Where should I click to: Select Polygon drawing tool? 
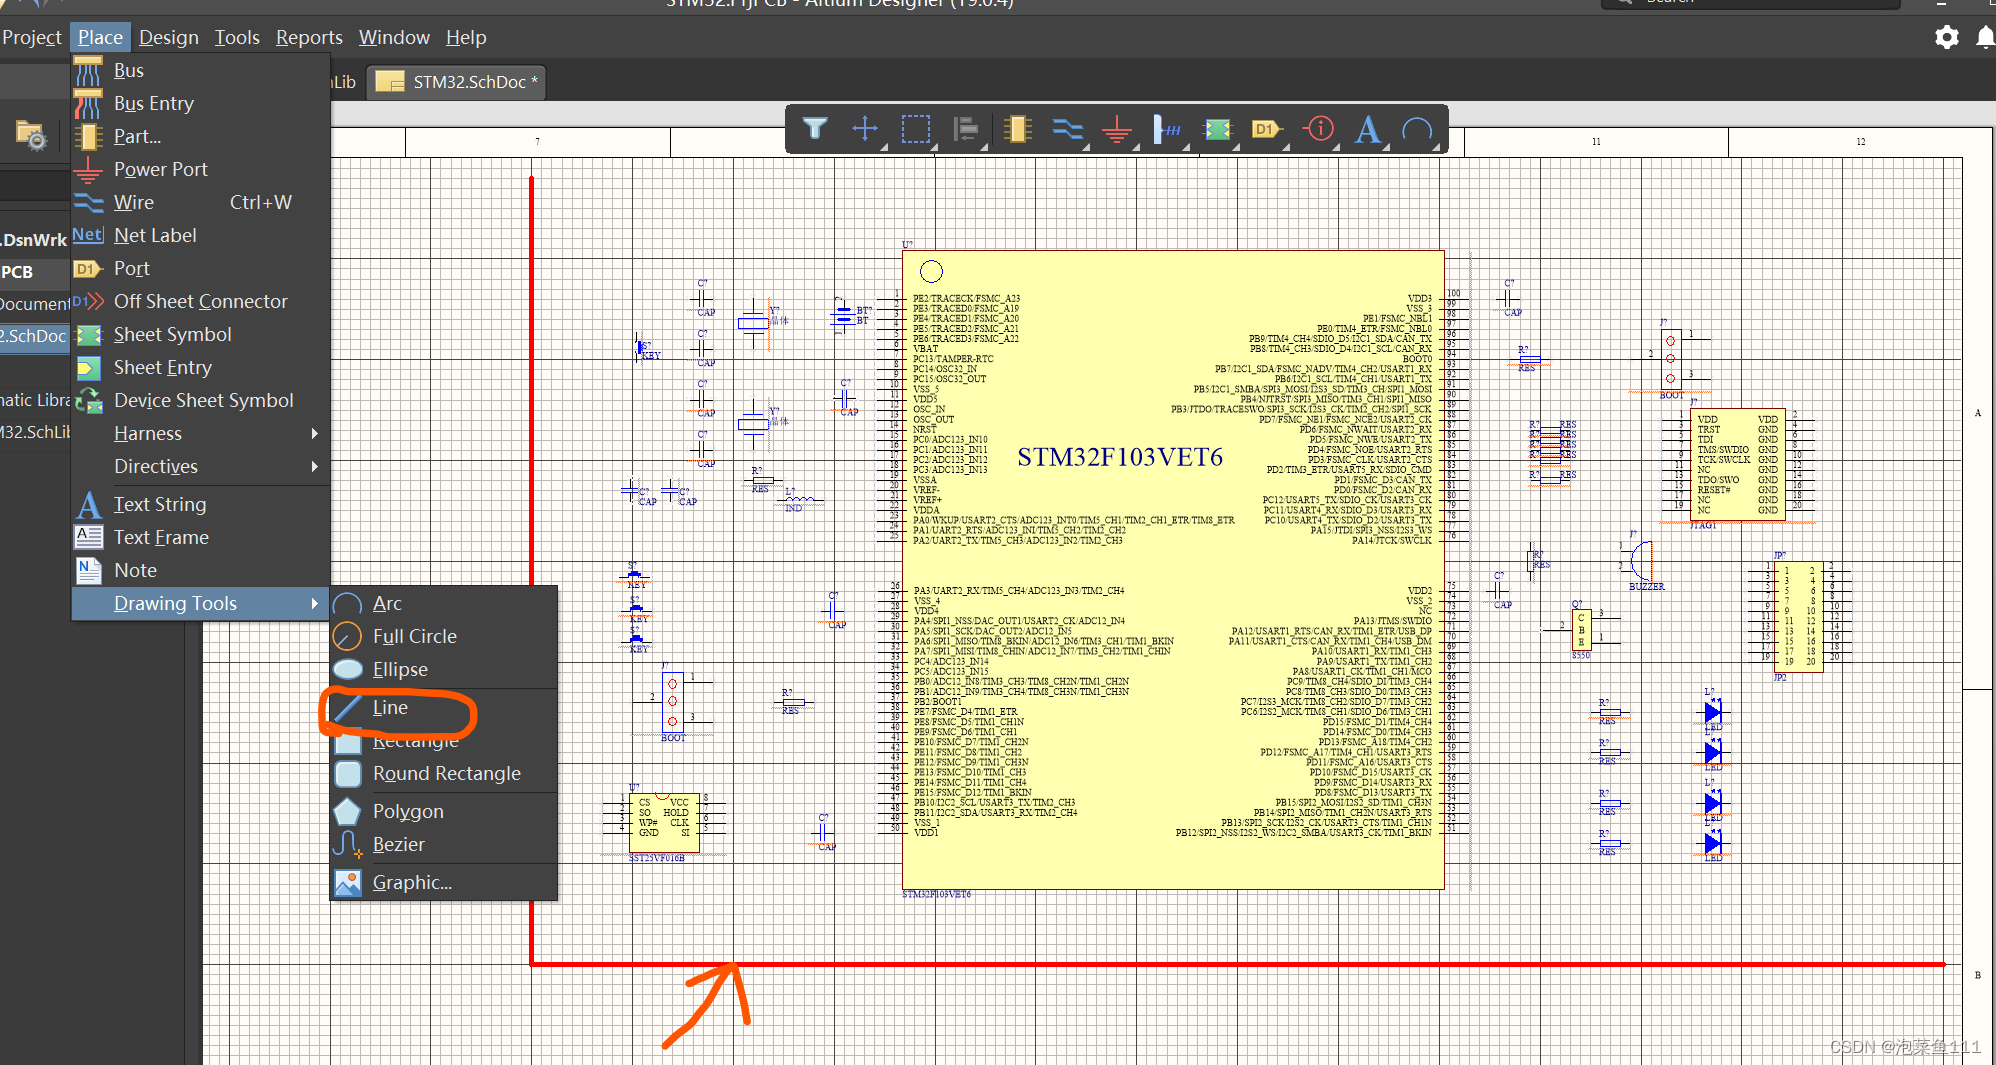[x=444, y=811]
